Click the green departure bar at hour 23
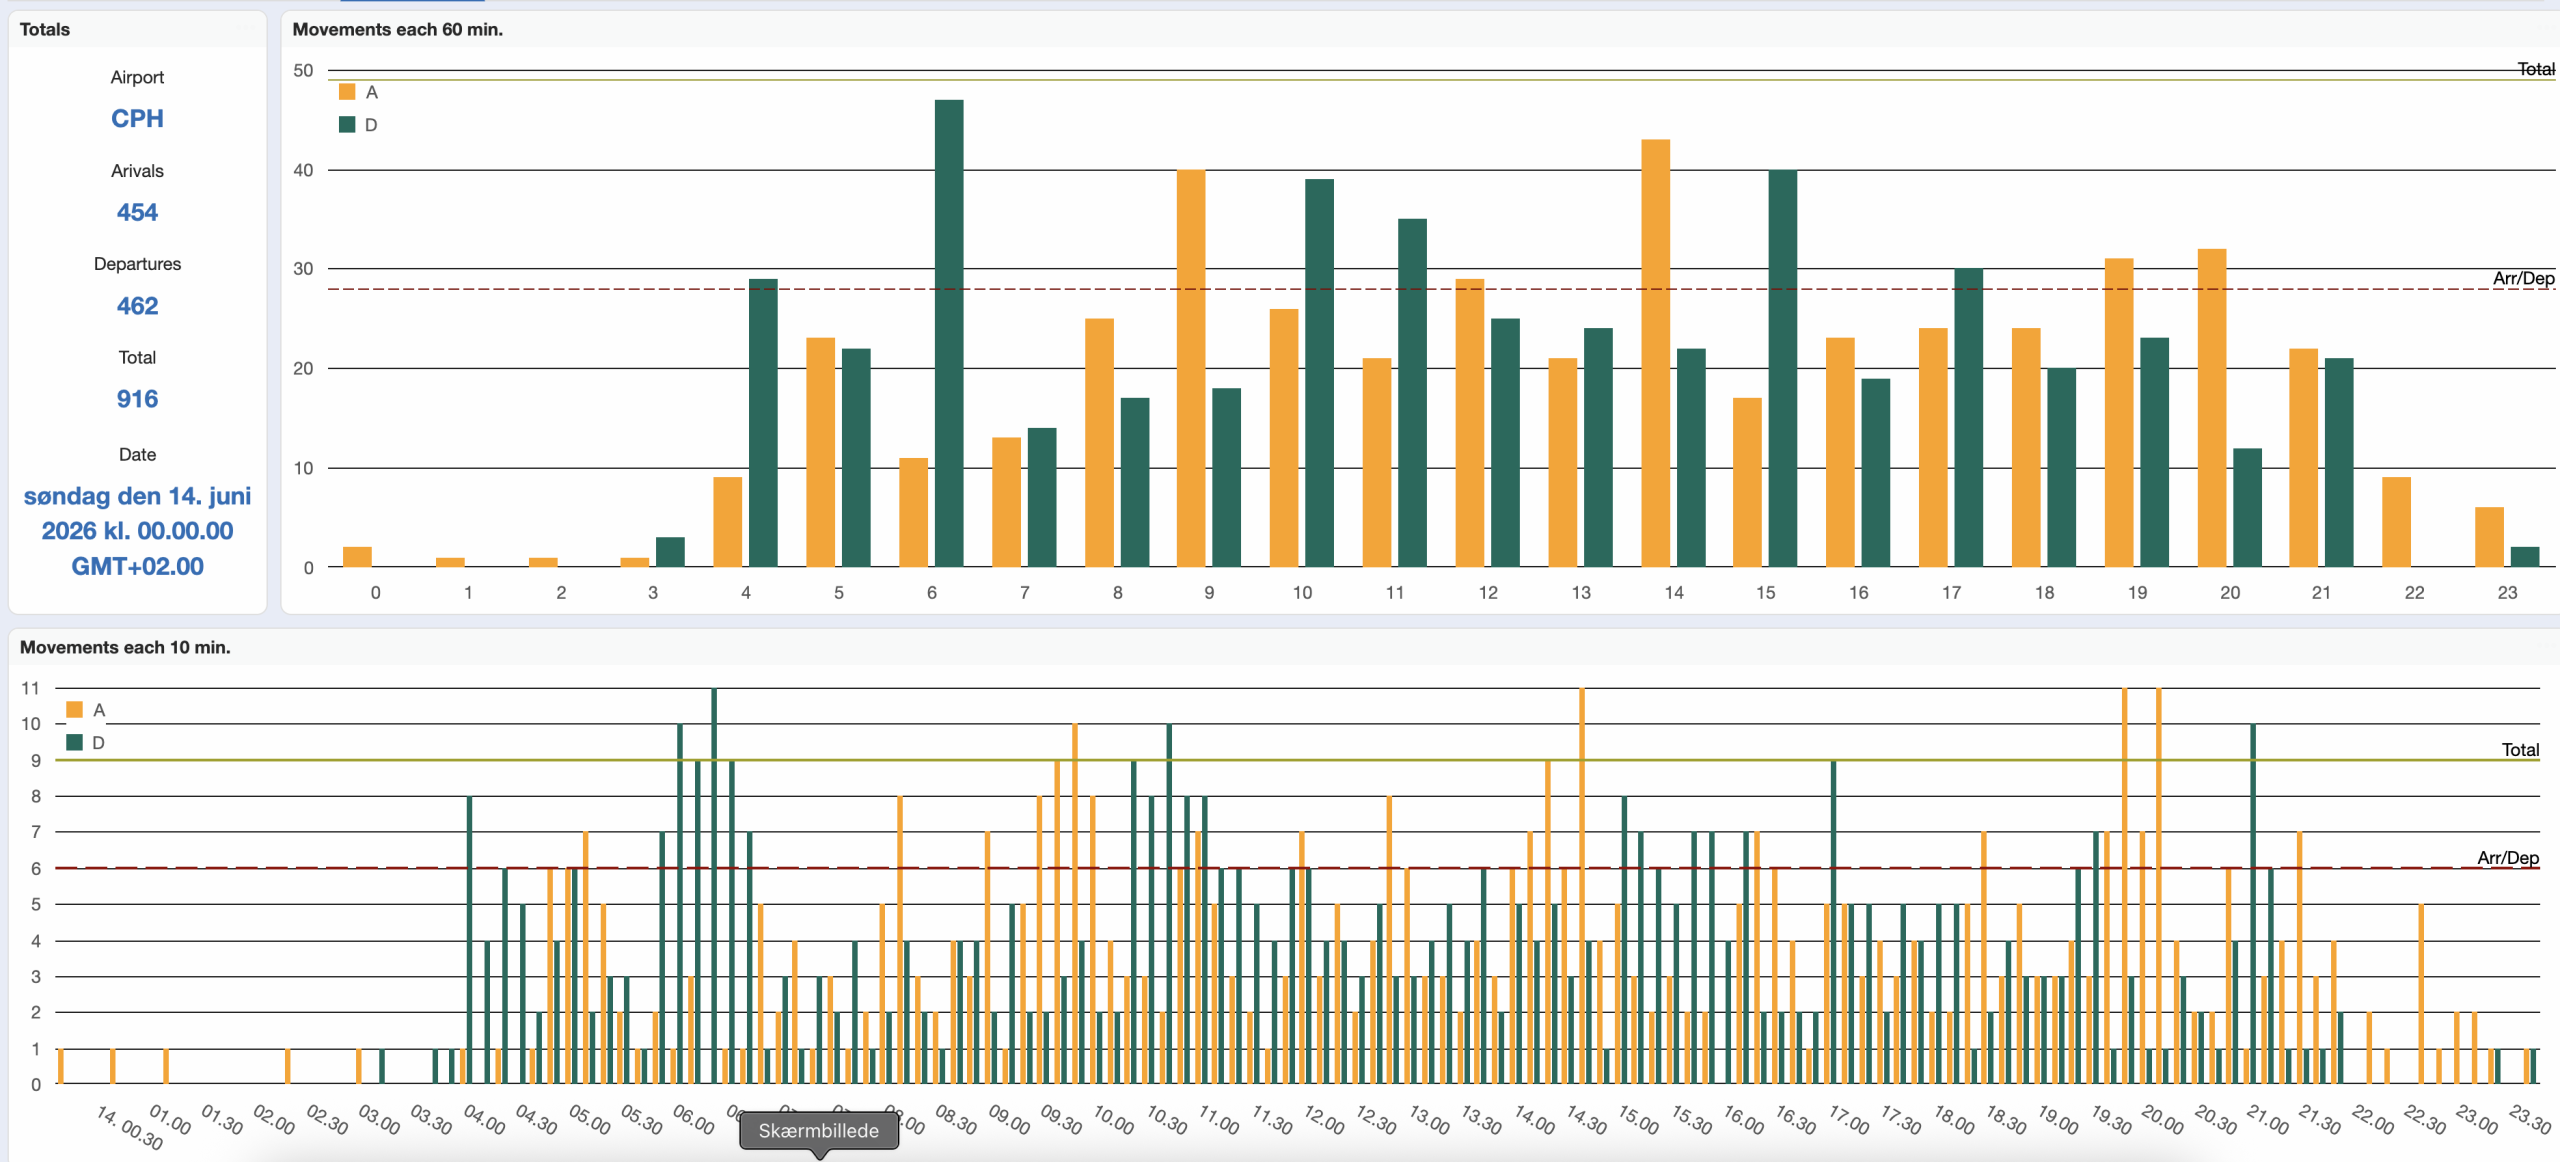 2524,557
